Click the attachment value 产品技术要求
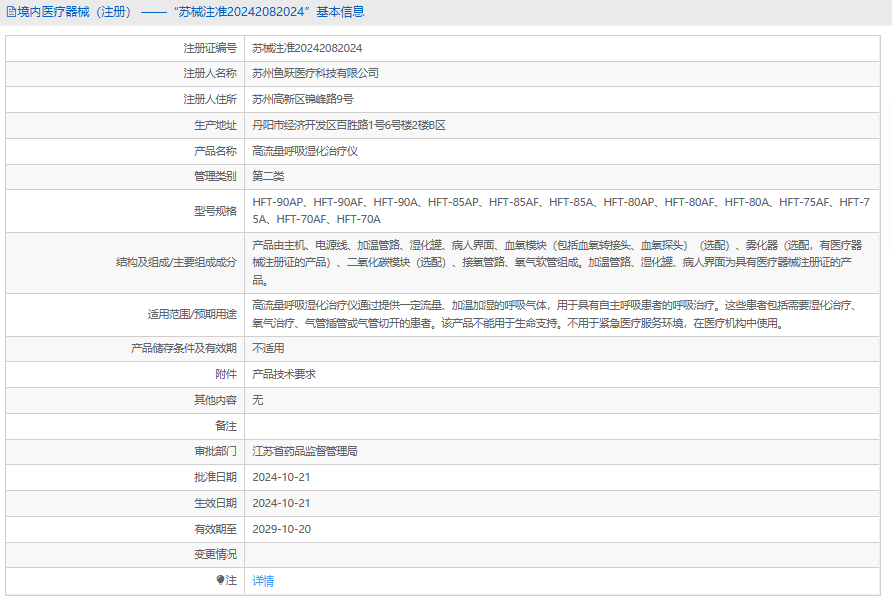The image size is (892, 600). (284, 374)
